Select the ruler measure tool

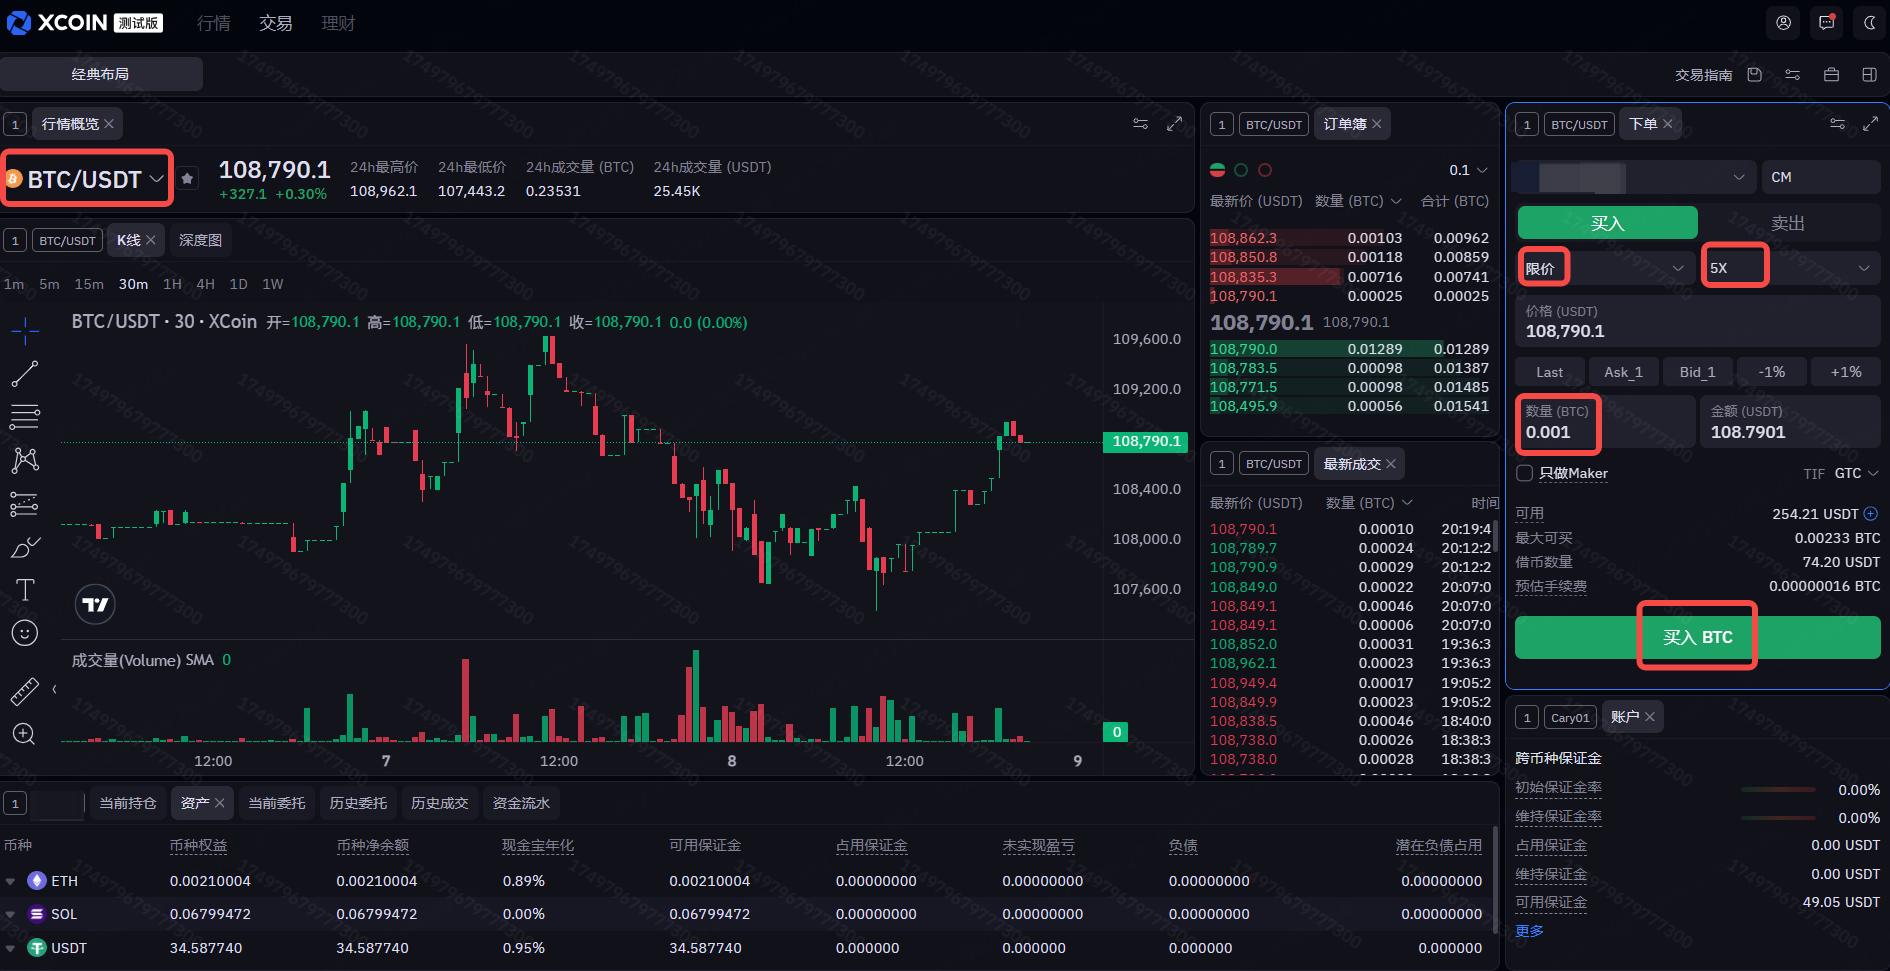pos(25,690)
